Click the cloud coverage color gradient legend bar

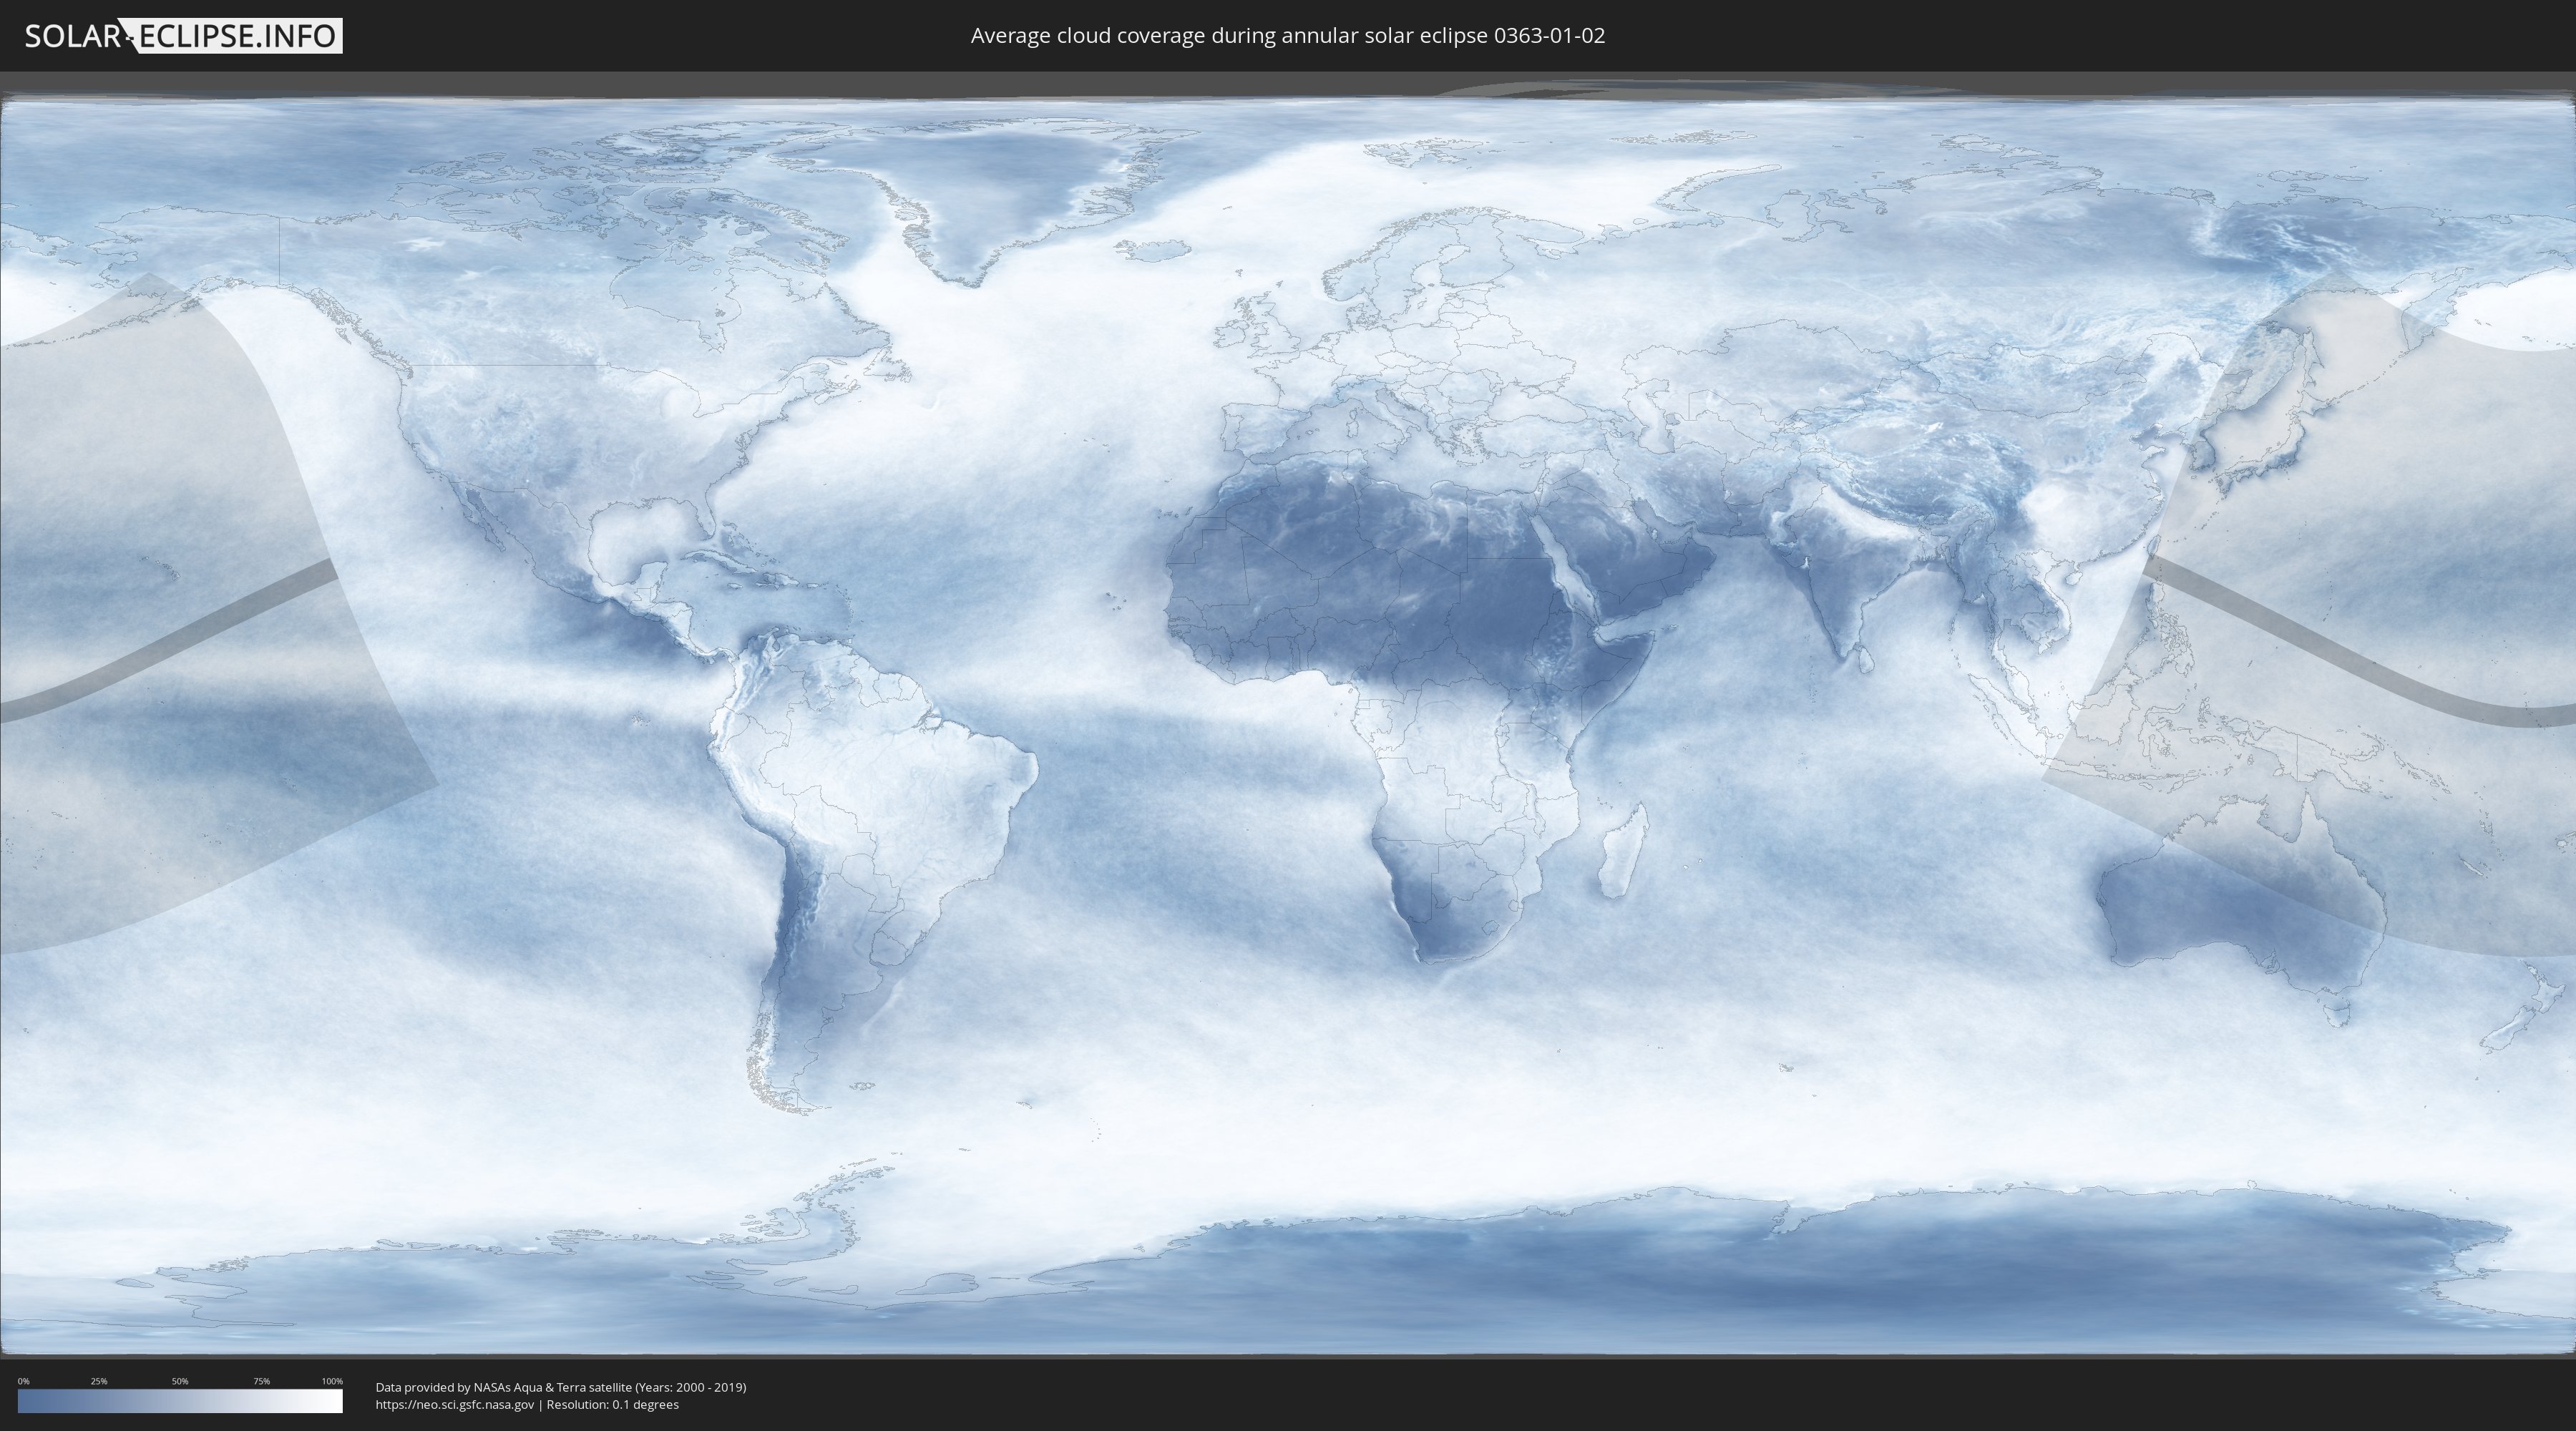(180, 1401)
